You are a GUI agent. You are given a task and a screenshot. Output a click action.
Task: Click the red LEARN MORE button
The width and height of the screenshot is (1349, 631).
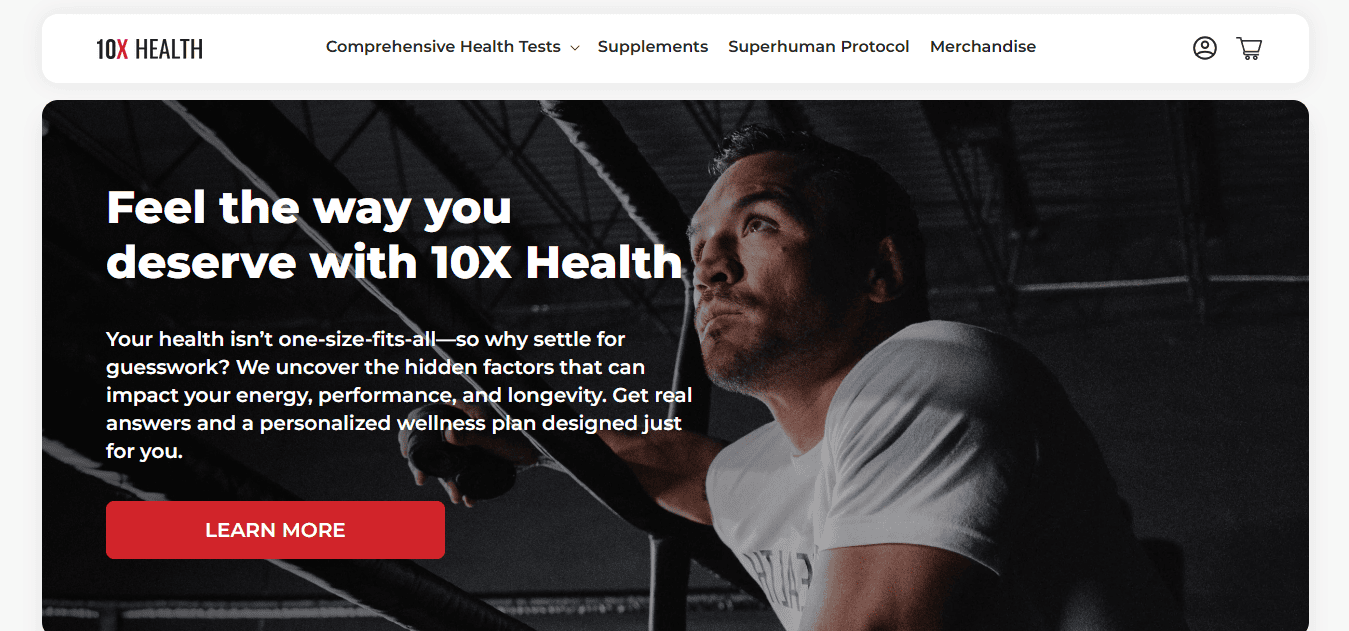tap(275, 530)
